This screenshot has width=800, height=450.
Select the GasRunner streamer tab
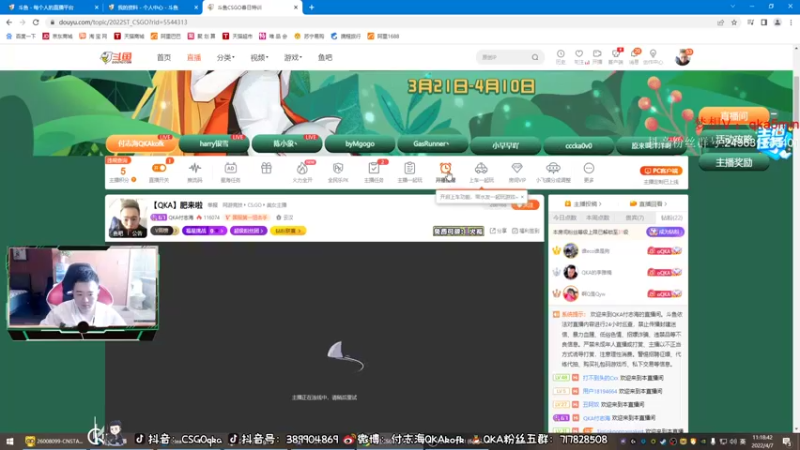[x=433, y=144]
